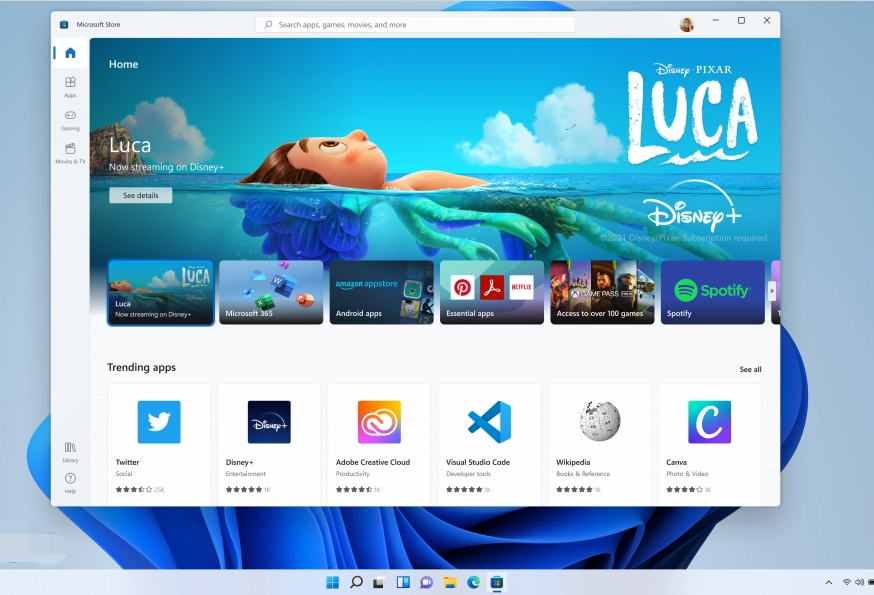Click the Canva star rating
This screenshot has width=874, height=595.
[684, 490]
